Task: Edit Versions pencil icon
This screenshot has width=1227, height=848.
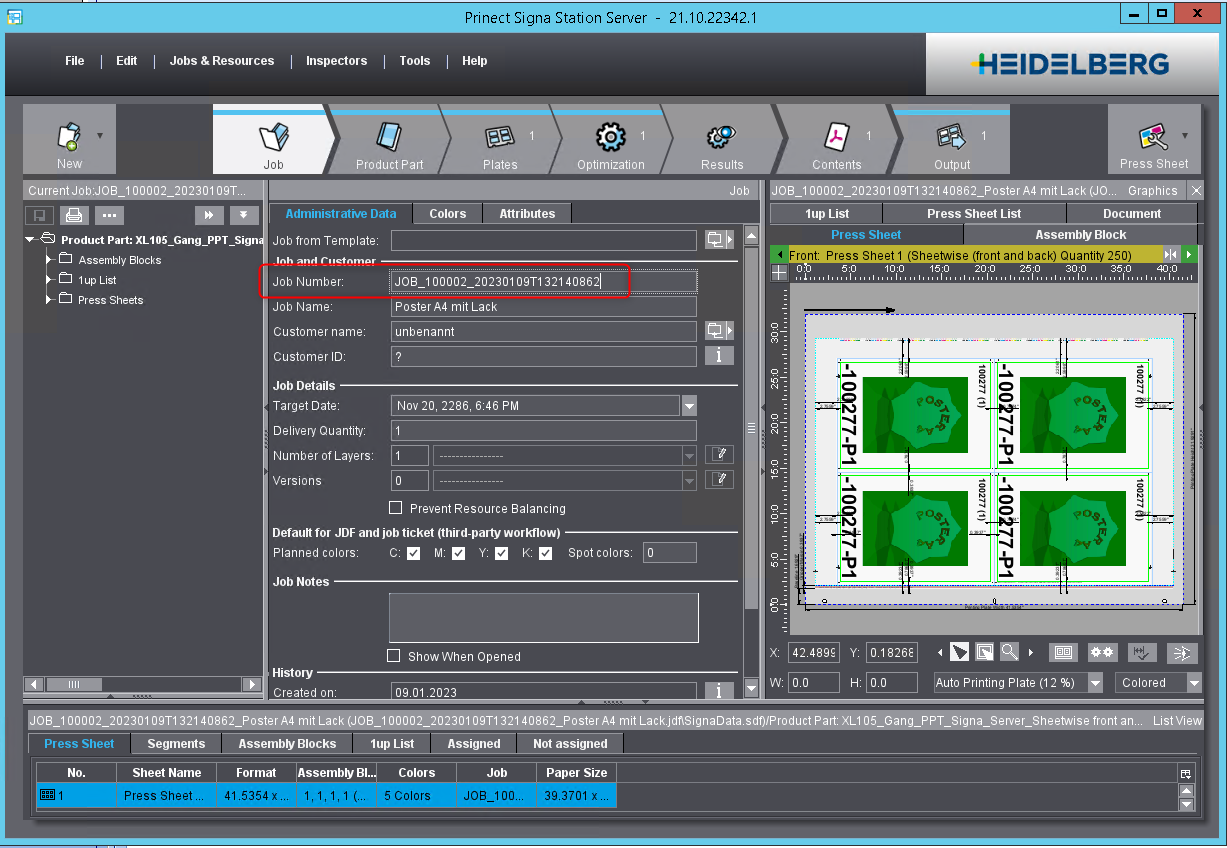Action: click(x=719, y=480)
